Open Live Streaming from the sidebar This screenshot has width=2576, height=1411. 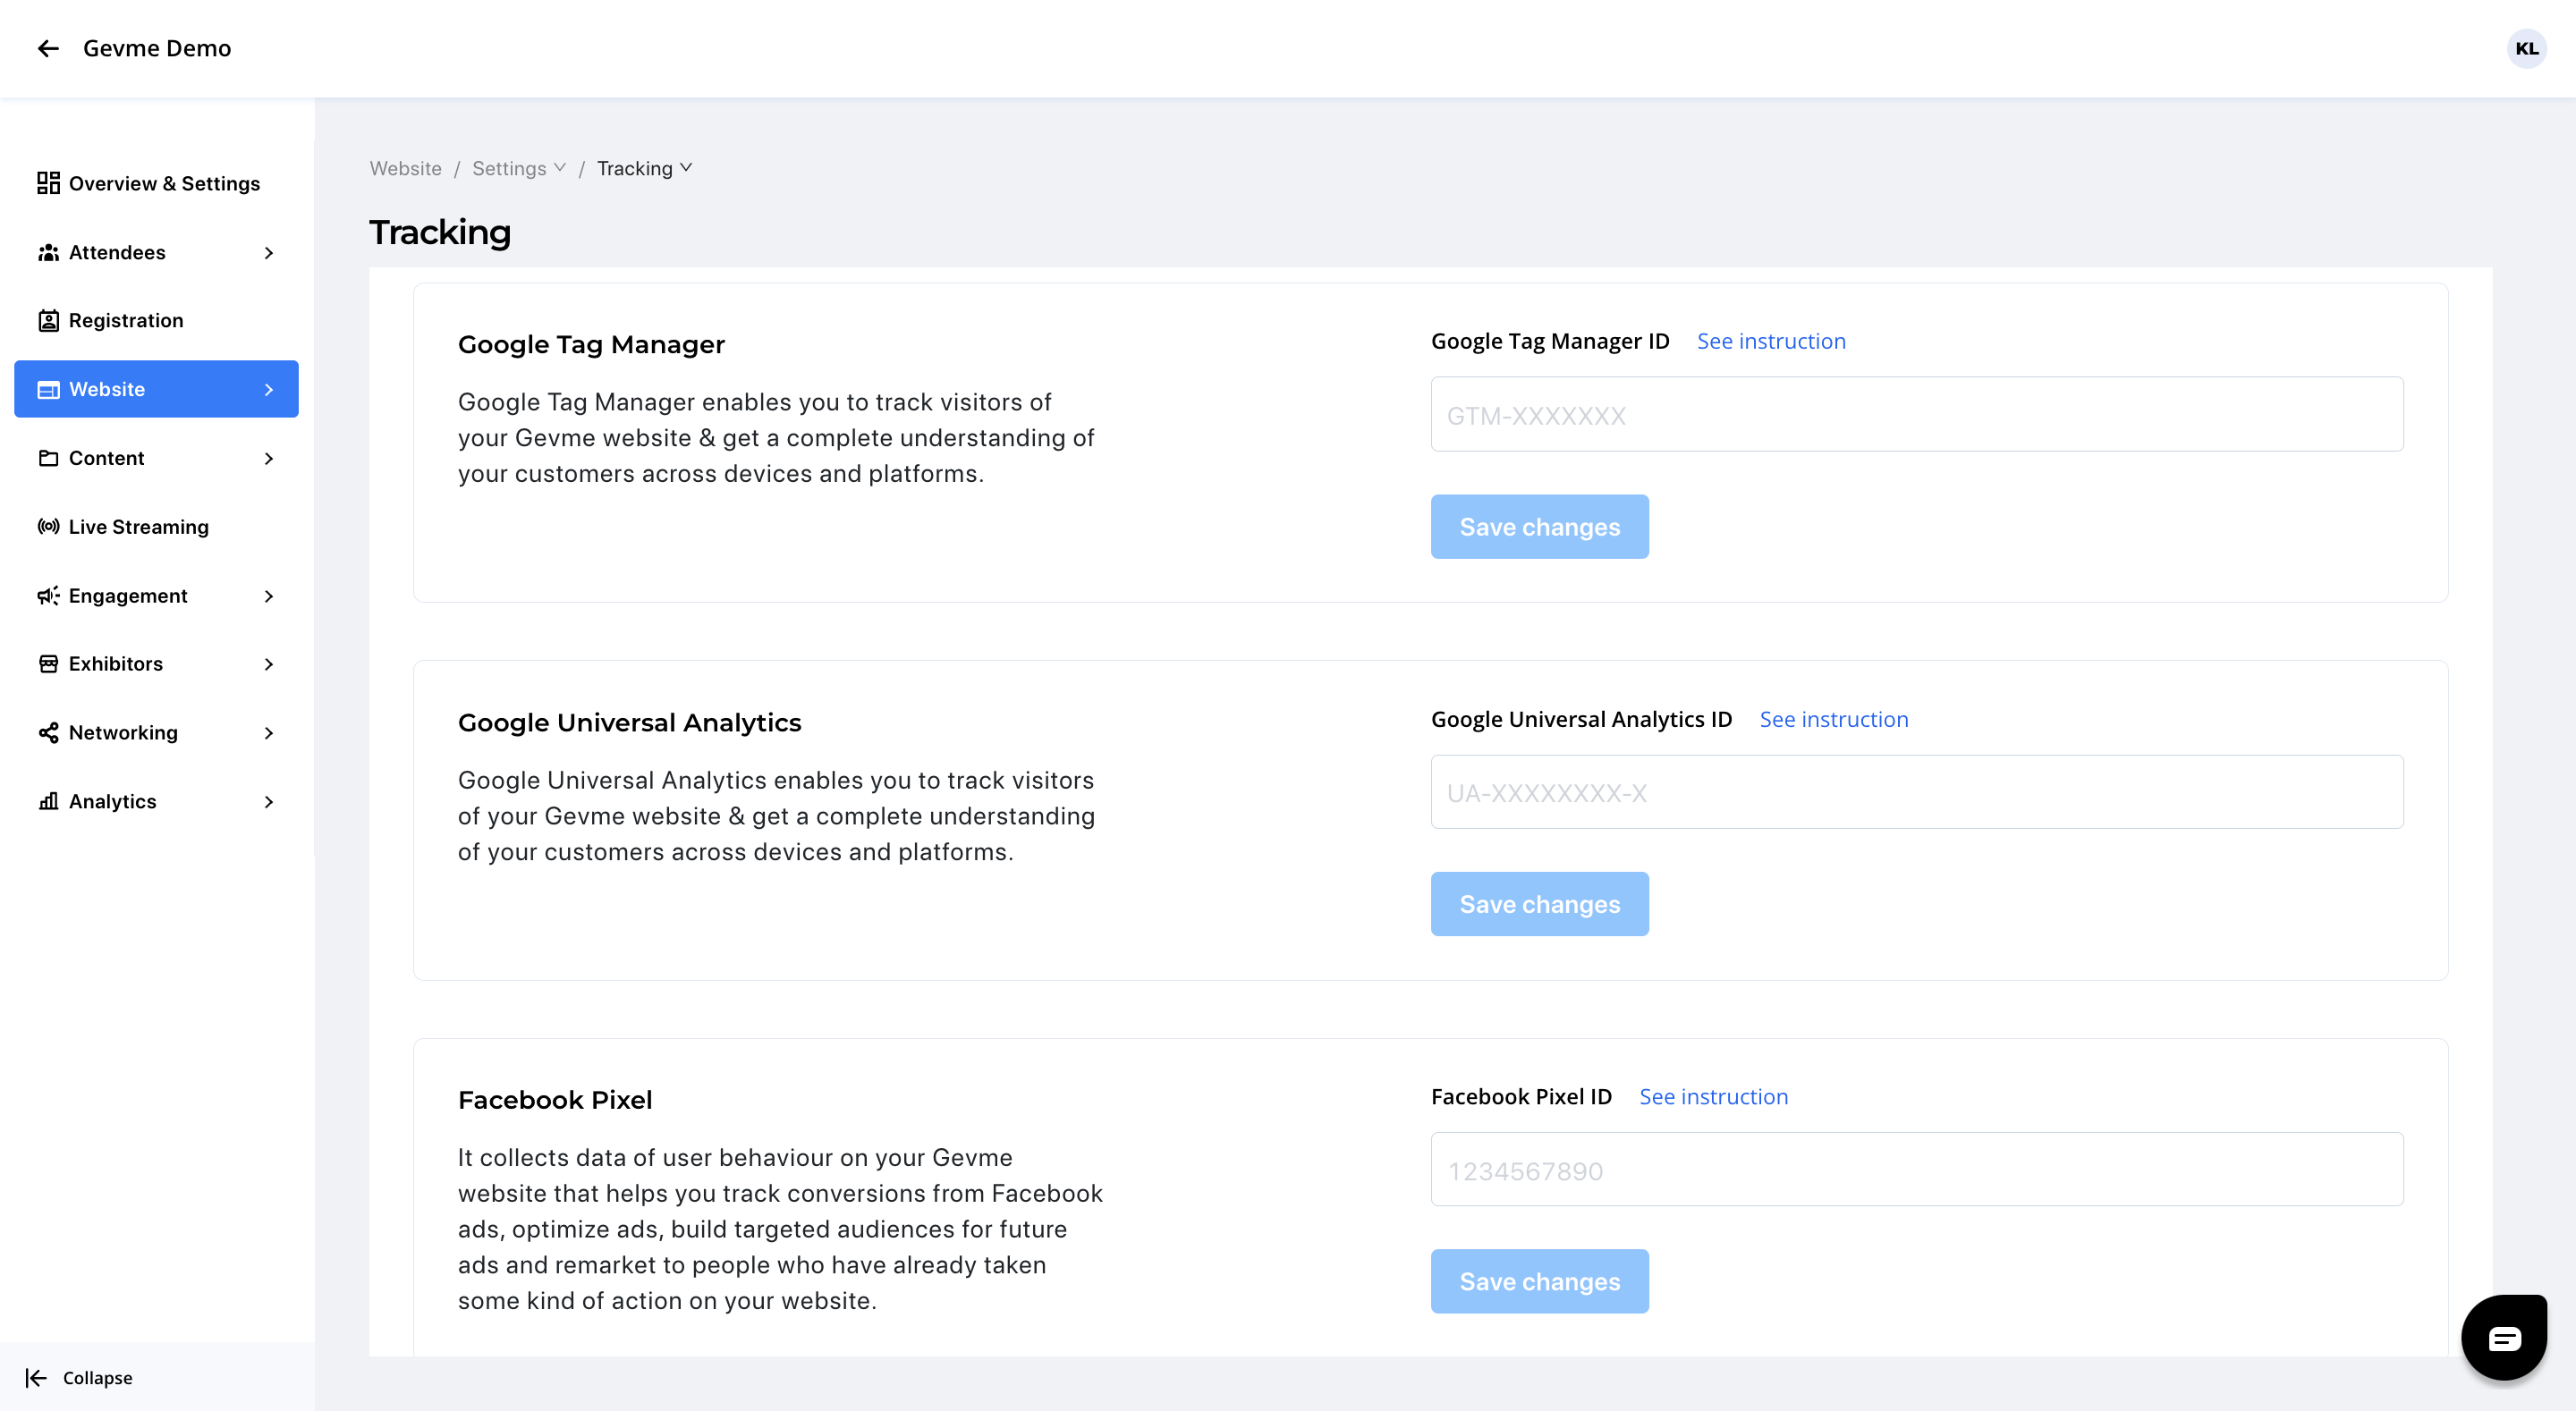[x=139, y=526]
